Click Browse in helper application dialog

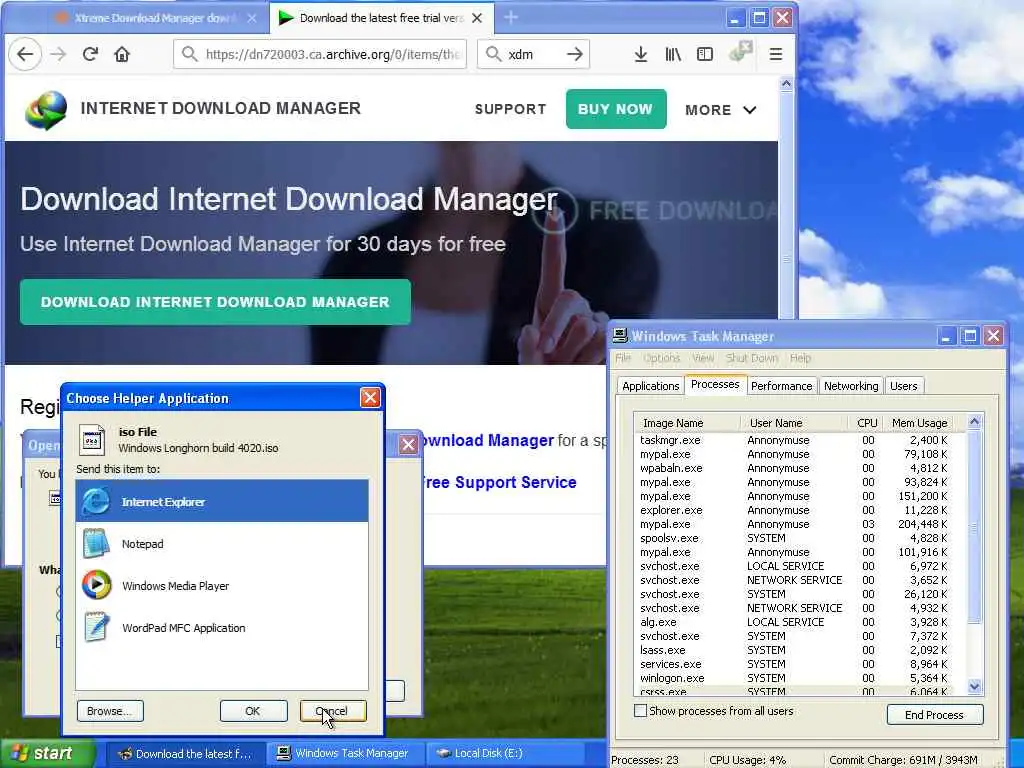110,711
